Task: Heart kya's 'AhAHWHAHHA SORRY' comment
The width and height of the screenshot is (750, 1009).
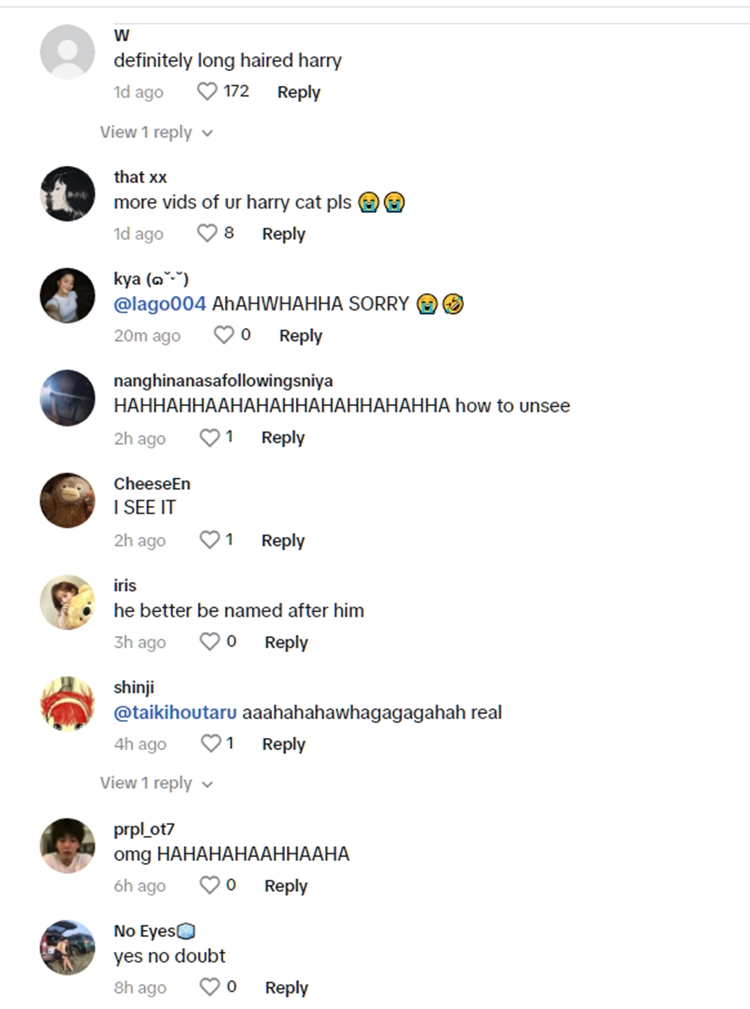Action: 225,336
